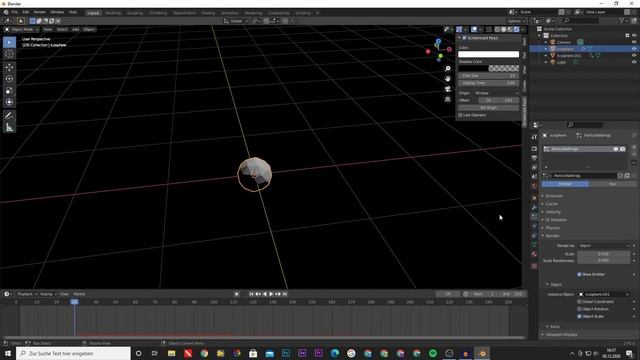Screen dimensions: 640x360
Task: Toggle the Object Scale checkbox
Action: click(x=579, y=316)
